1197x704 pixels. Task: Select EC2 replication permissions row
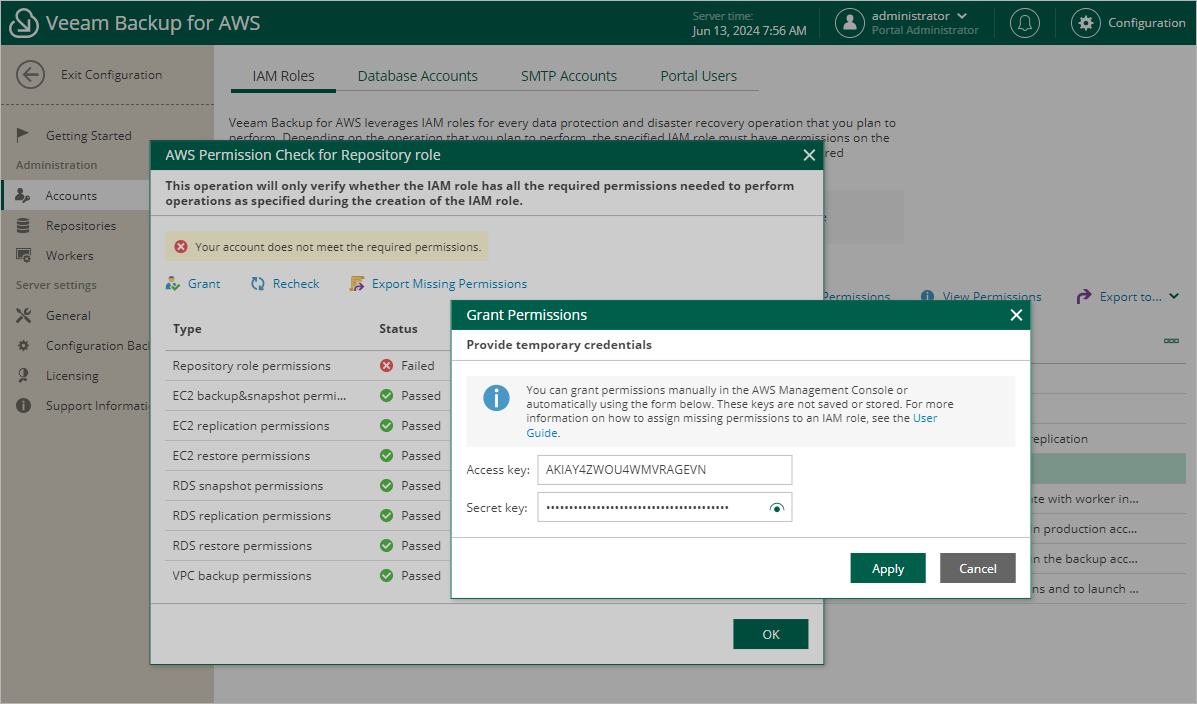pos(308,425)
